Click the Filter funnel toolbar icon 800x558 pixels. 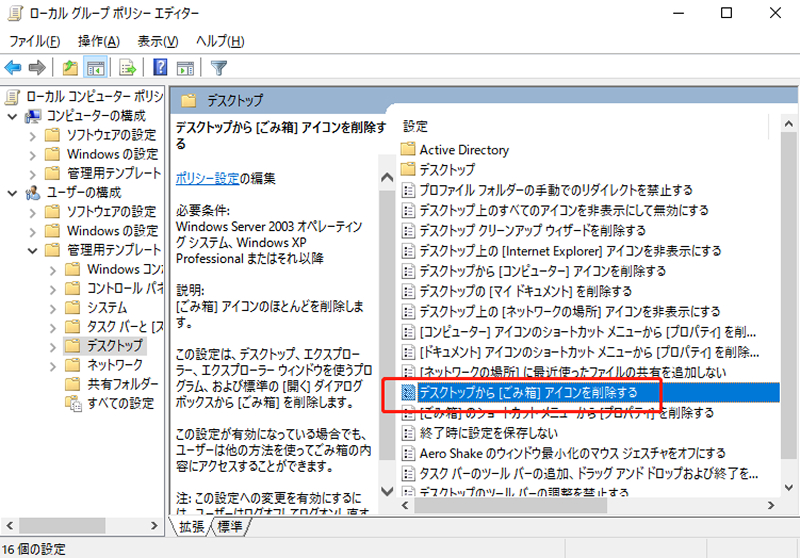[x=219, y=68]
